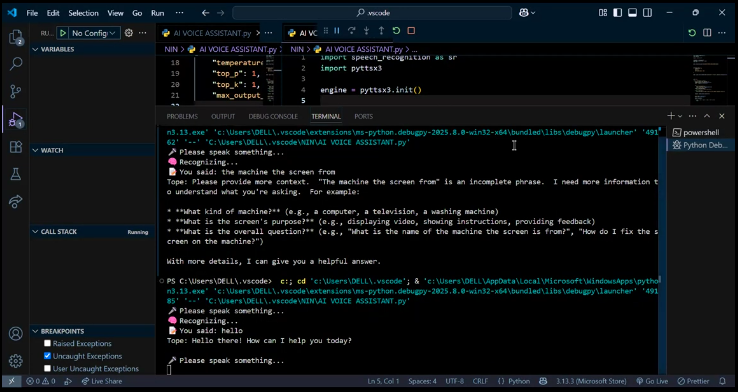
Task: Toggle the Secondary Side Bar layout icon
Action: tap(648, 13)
